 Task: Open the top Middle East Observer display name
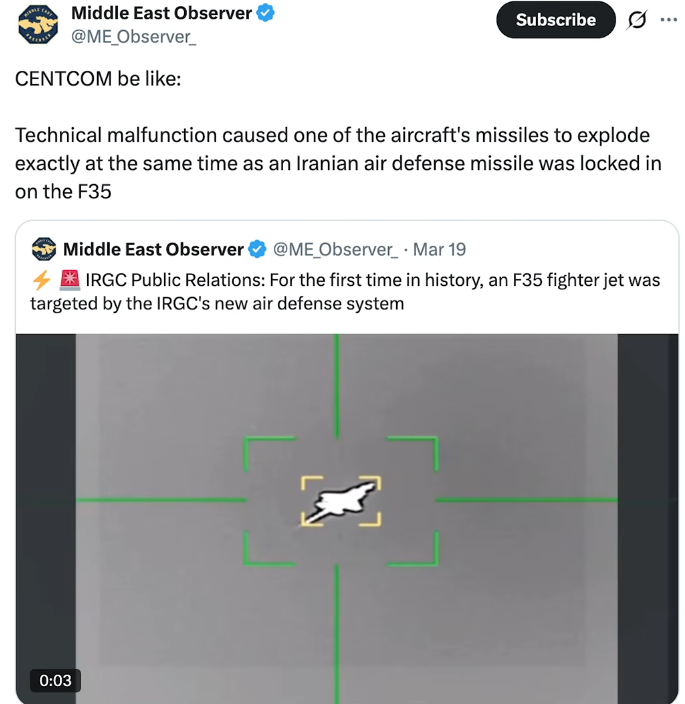pyautogui.click(x=161, y=14)
